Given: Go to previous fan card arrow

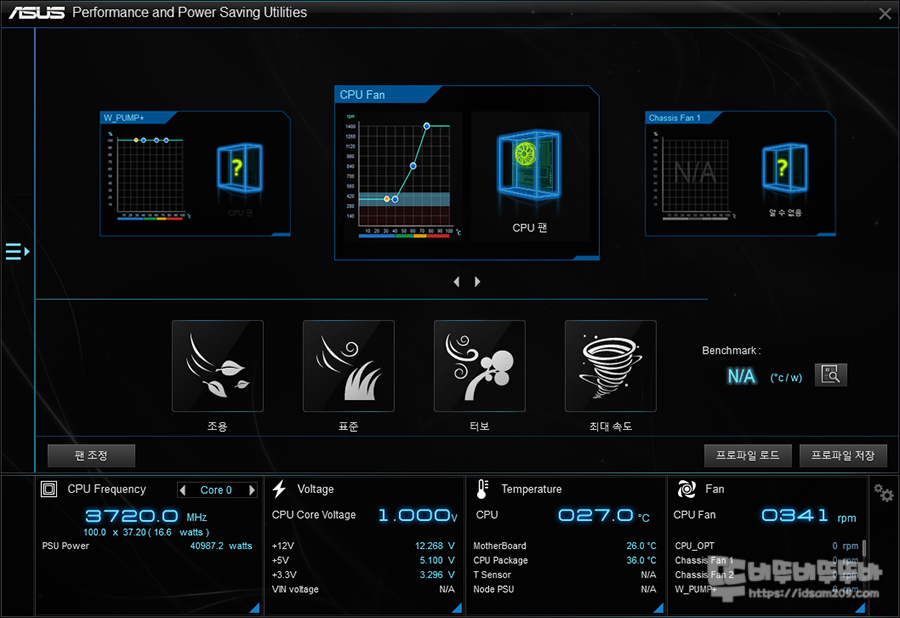Looking at the screenshot, I should pos(456,282).
